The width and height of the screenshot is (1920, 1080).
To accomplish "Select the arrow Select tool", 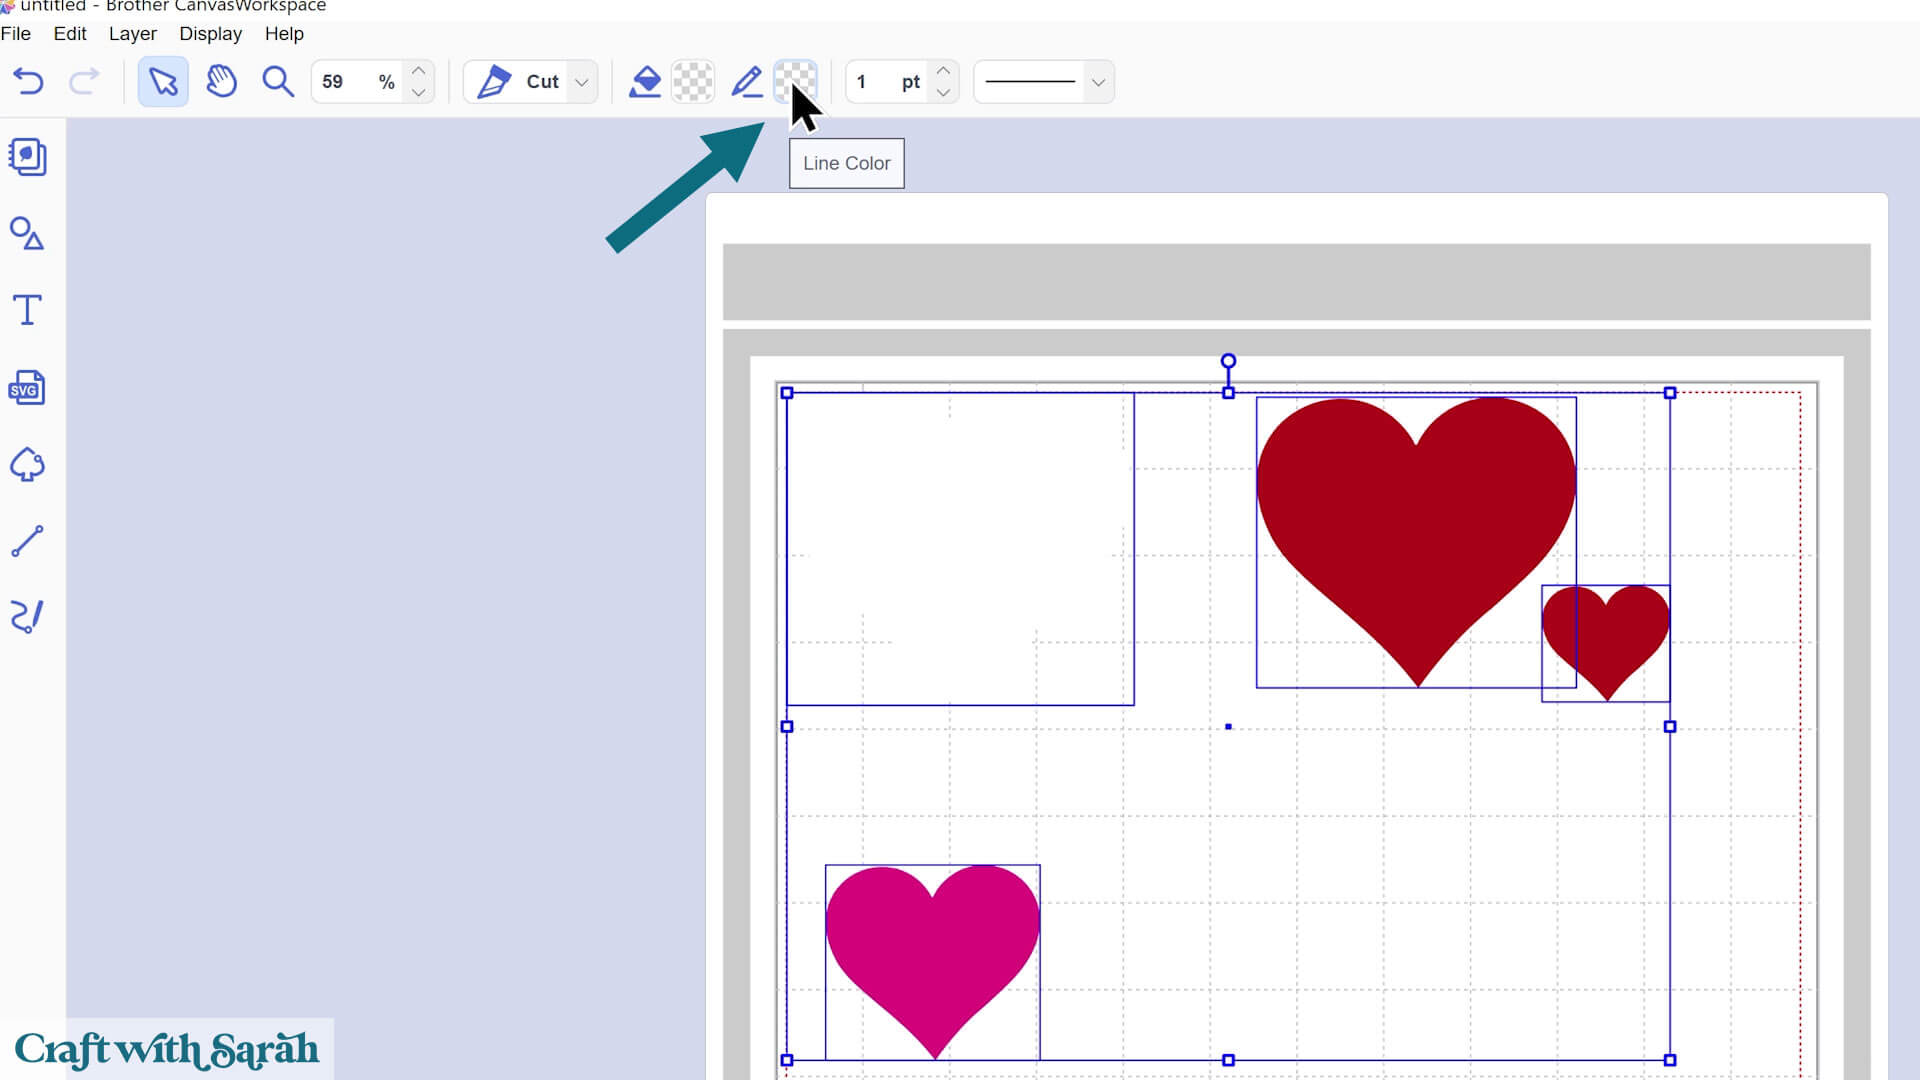I will [x=163, y=82].
